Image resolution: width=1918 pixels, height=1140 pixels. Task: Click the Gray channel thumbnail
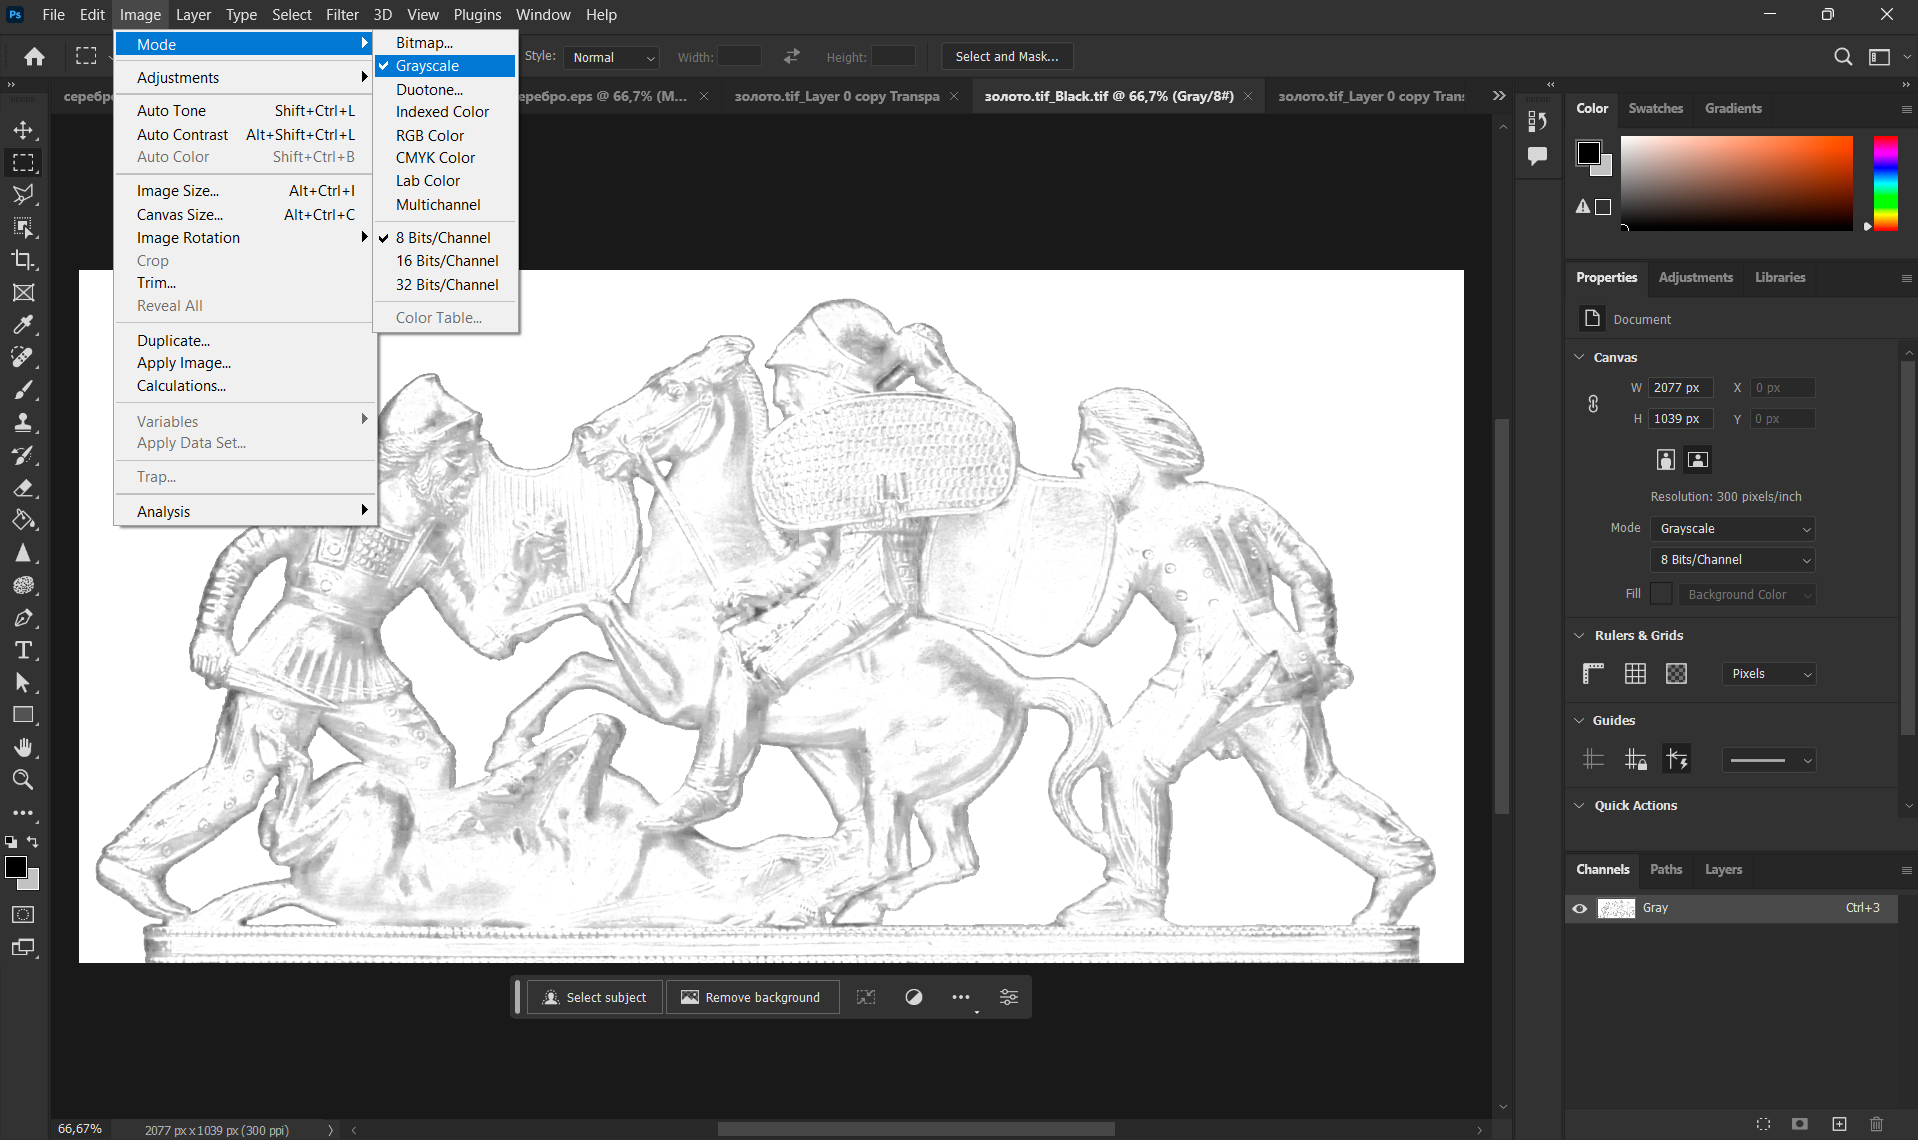coord(1616,908)
